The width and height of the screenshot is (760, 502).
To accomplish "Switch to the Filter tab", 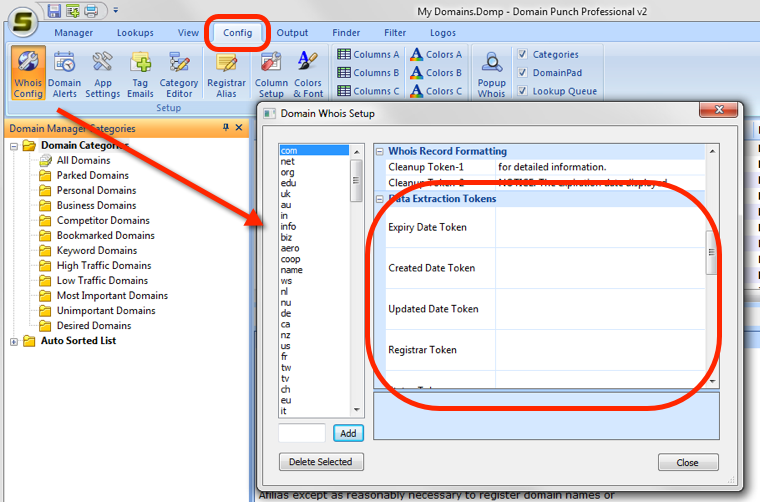I will 395,33.
